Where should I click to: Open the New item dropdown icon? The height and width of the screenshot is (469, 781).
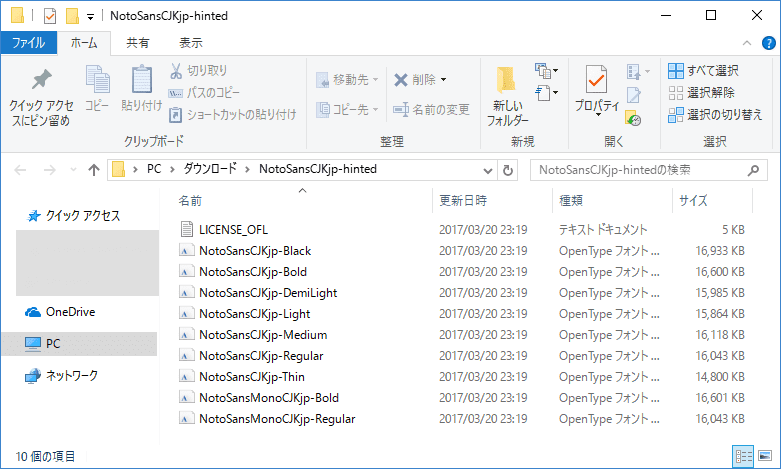point(546,71)
